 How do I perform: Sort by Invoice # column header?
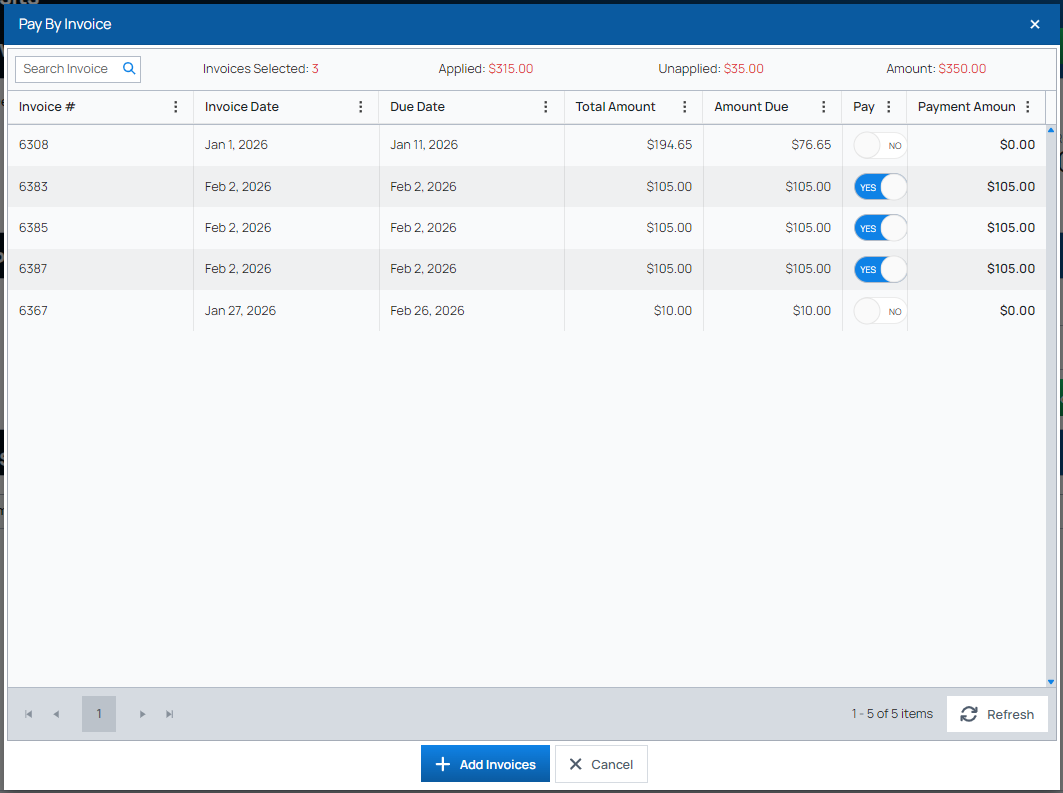click(x=47, y=106)
